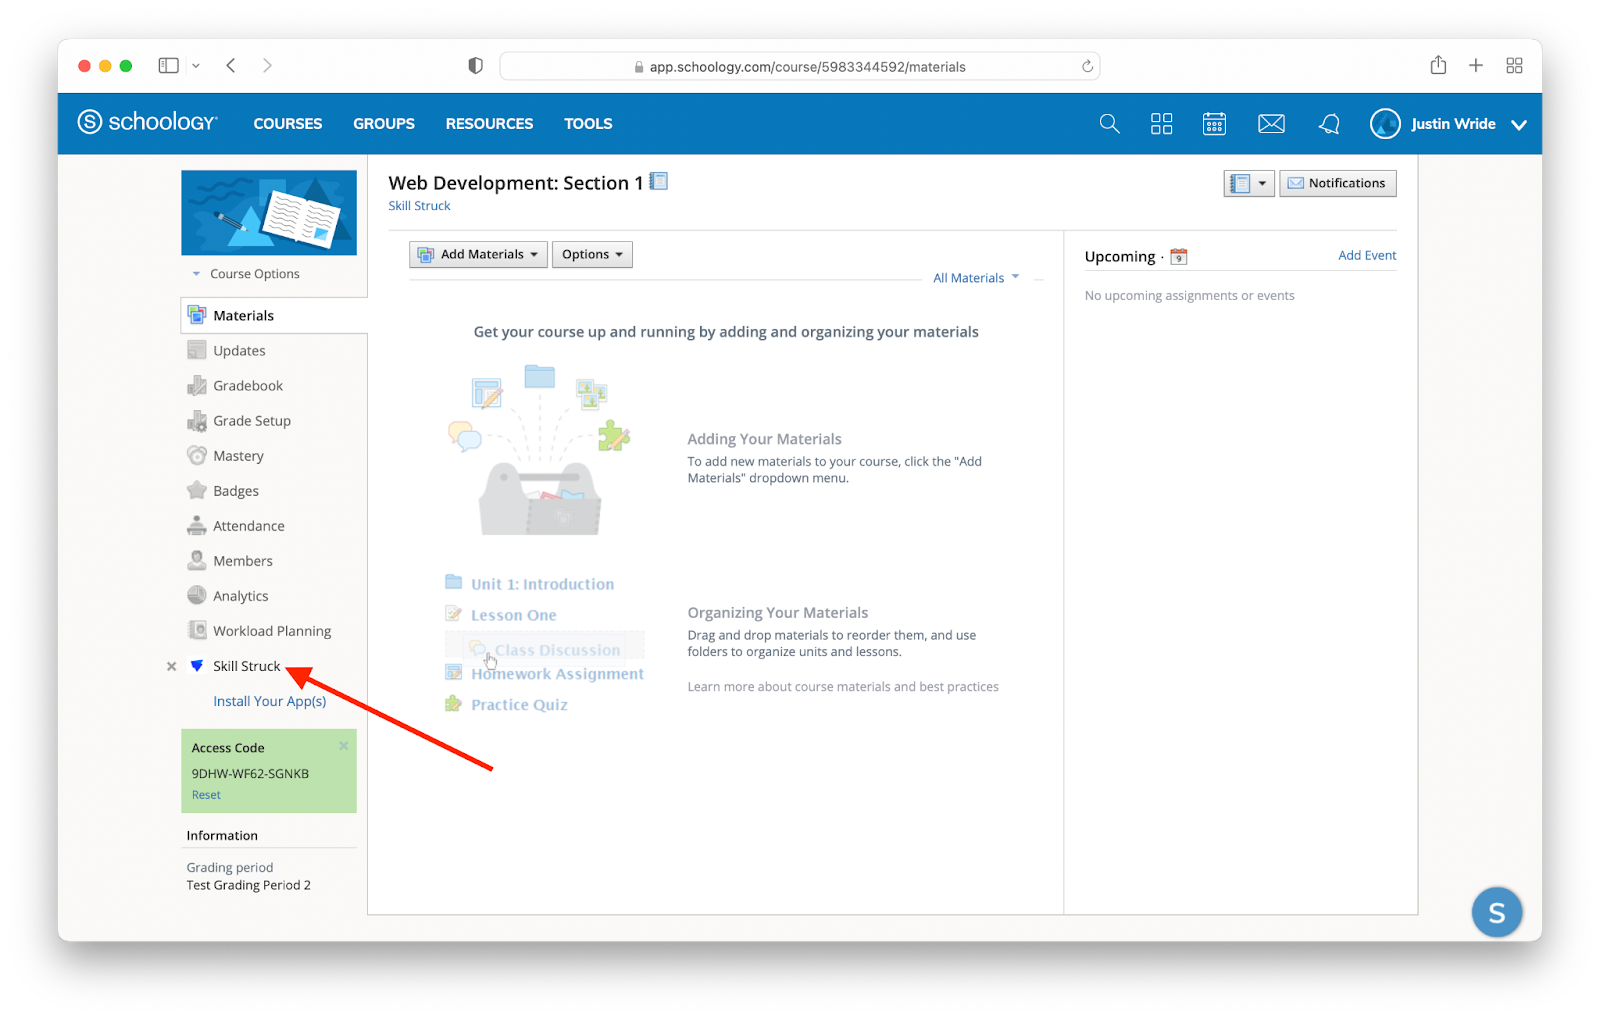Click the Safari address bar
The image size is (1600, 1017).
(x=800, y=67)
